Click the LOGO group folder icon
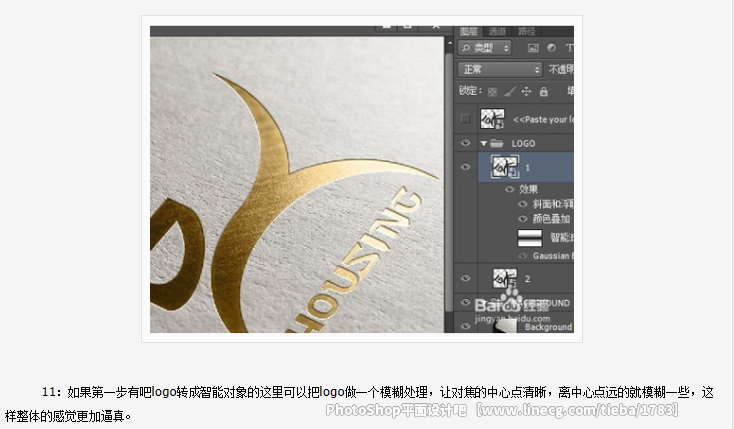 pos(496,143)
